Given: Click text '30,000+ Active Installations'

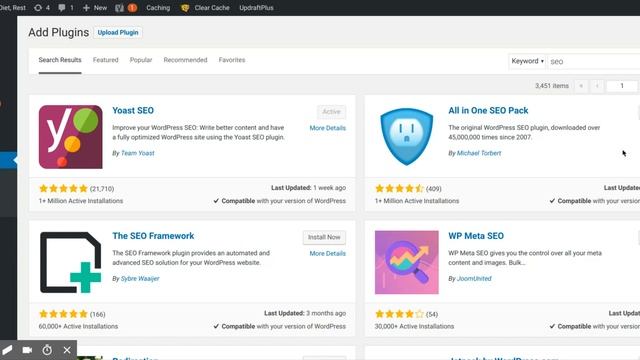Looking at the screenshot, I should click(414, 327).
